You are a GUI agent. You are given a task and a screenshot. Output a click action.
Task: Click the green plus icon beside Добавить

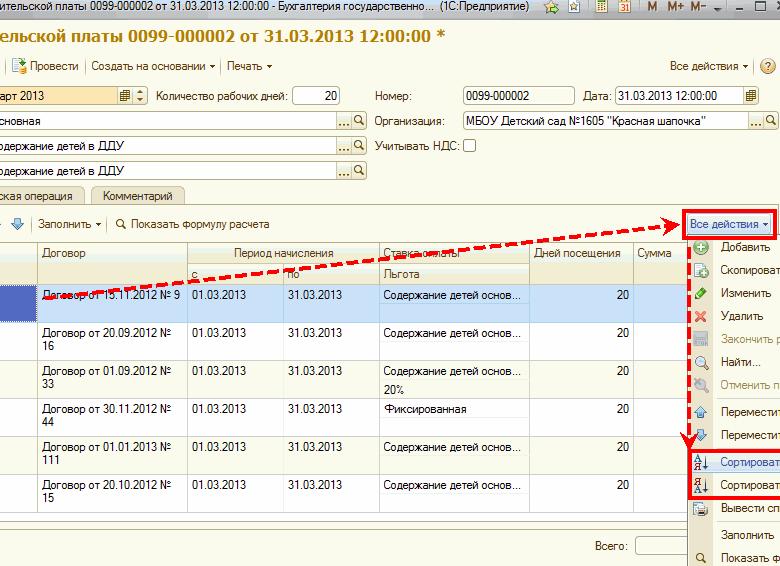click(x=701, y=248)
